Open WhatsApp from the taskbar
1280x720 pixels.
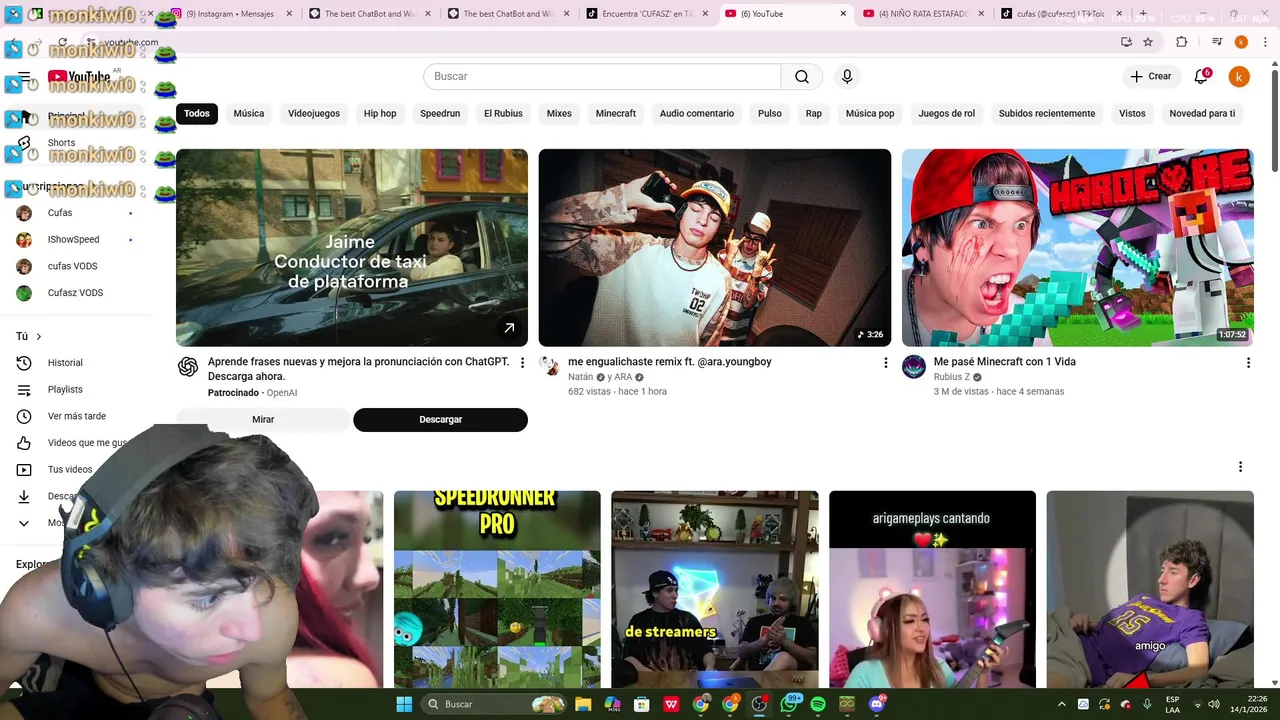pos(789,704)
